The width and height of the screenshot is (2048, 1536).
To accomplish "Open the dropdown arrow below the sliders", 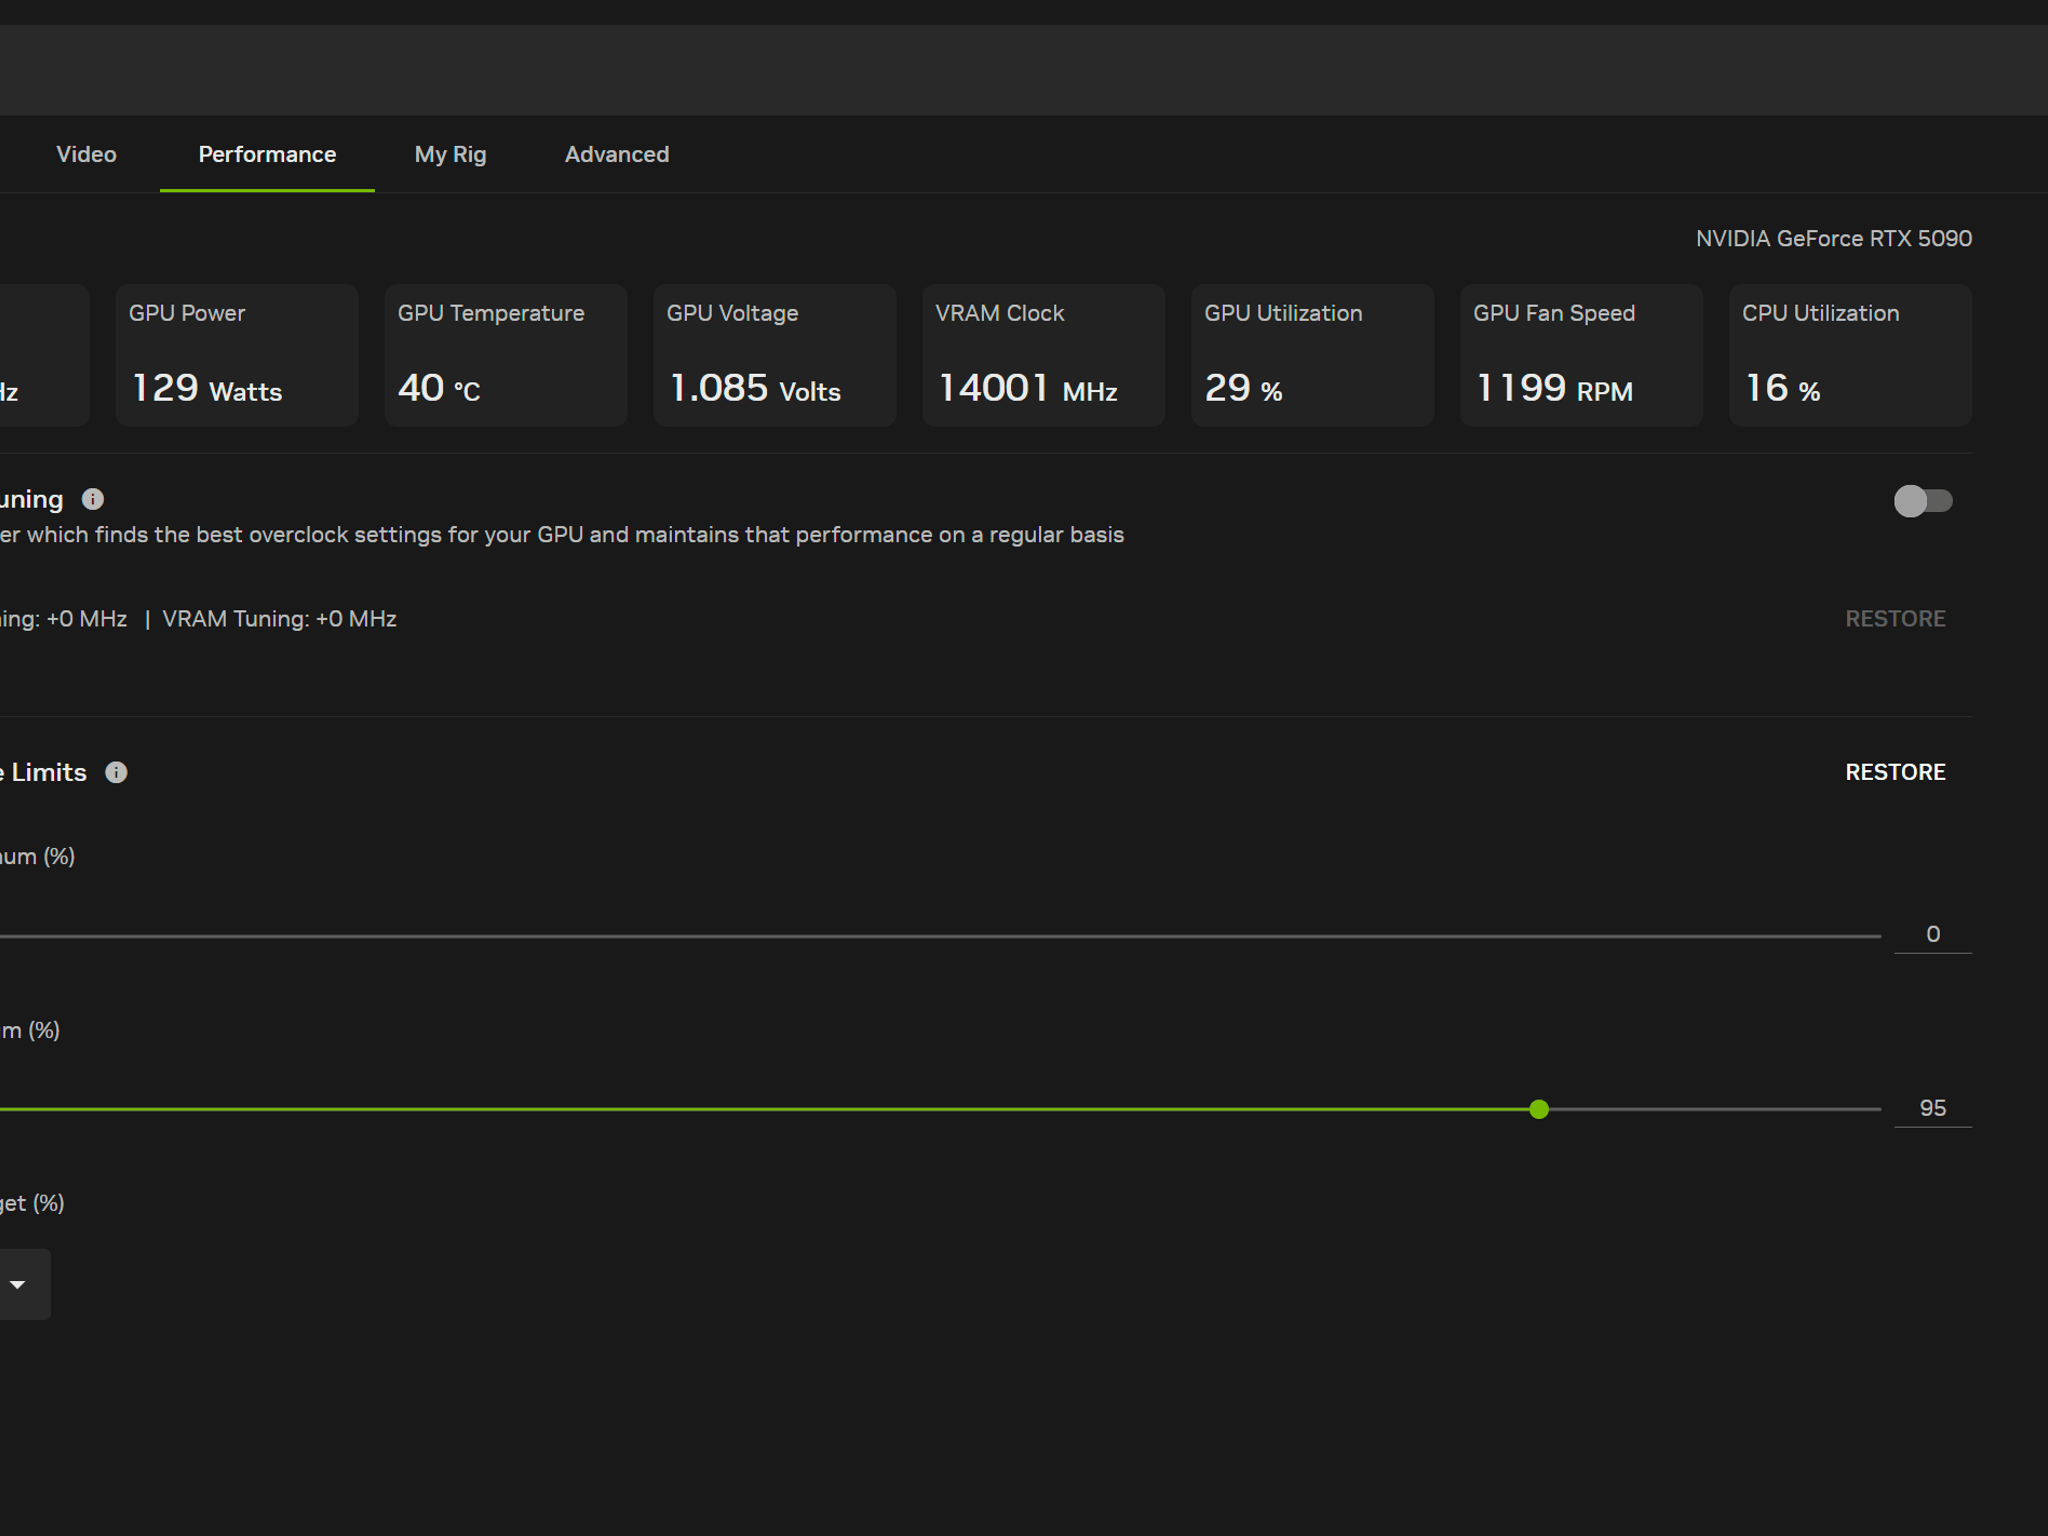I will point(18,1284).
